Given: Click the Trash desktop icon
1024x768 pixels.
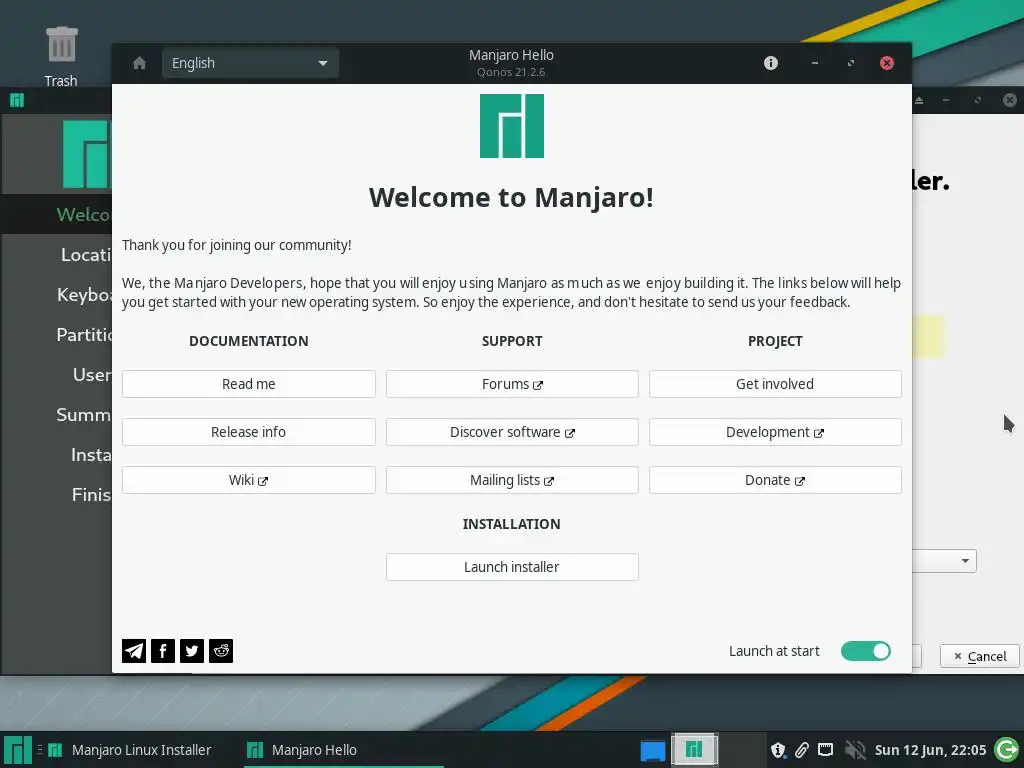Looking at the screenshot, I should tap(61, 56).
